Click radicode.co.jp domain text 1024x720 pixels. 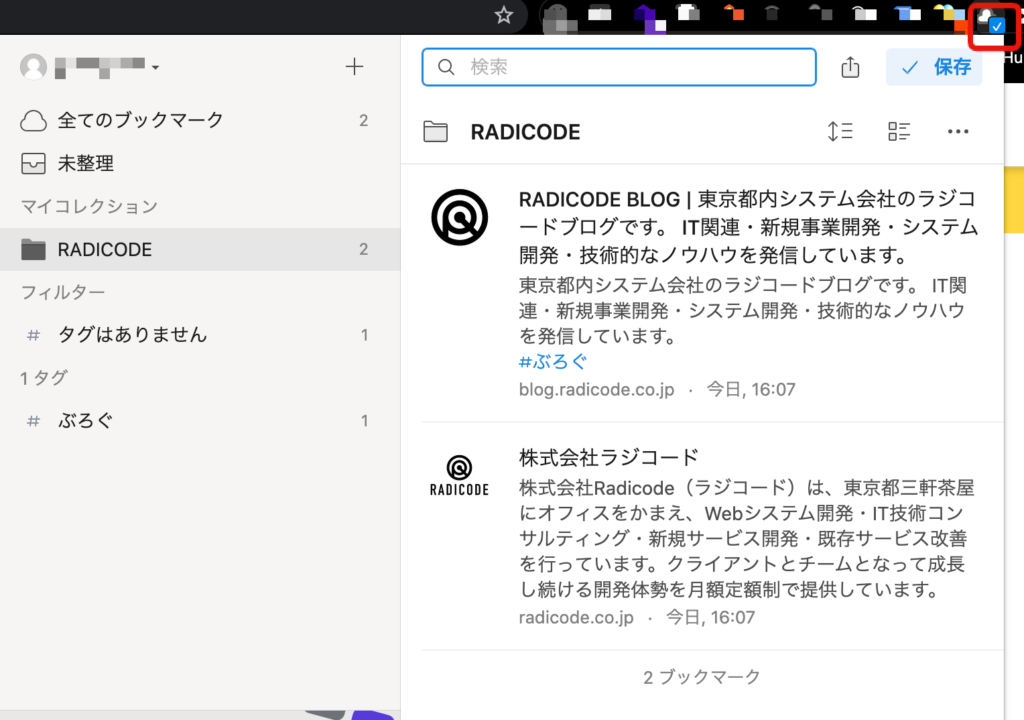[576, 617]
